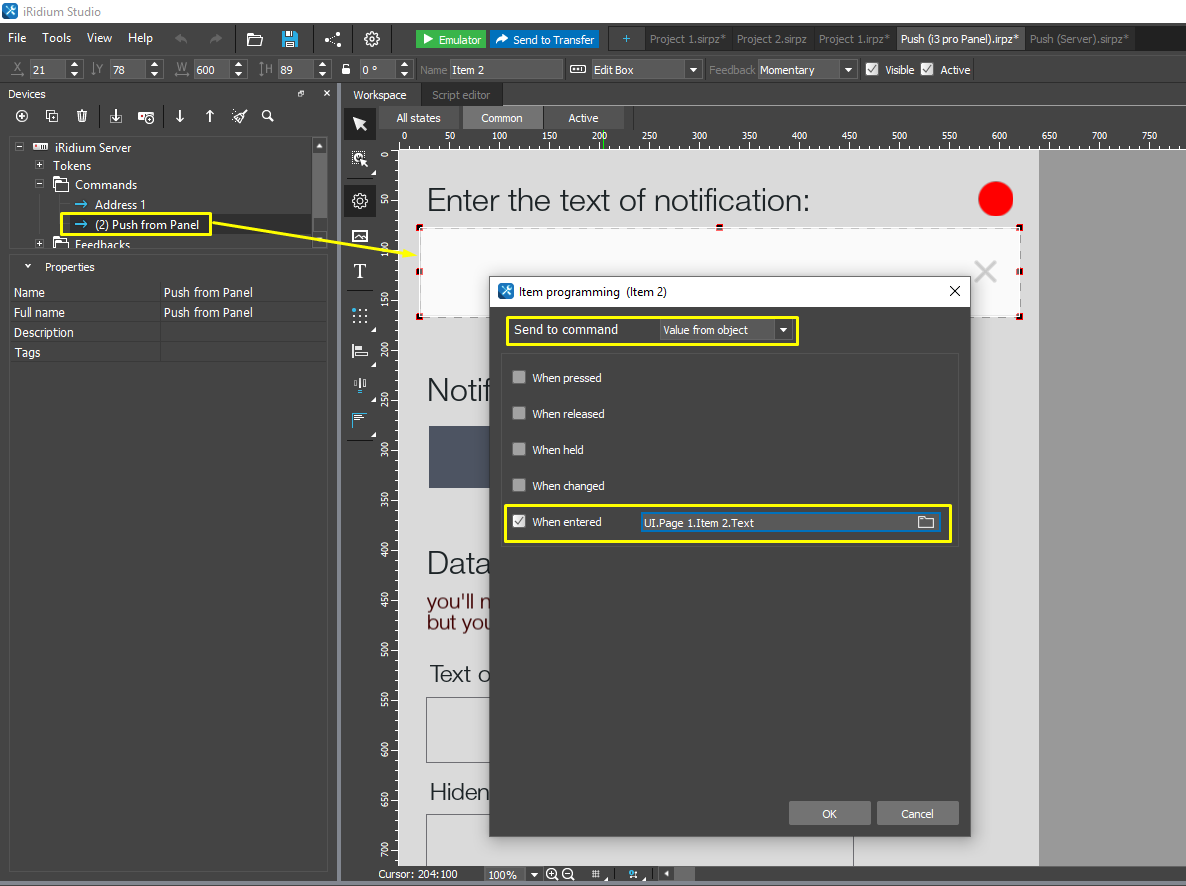
Task: Click the image tool in workspace sidebar
Action: coord(360,237)
